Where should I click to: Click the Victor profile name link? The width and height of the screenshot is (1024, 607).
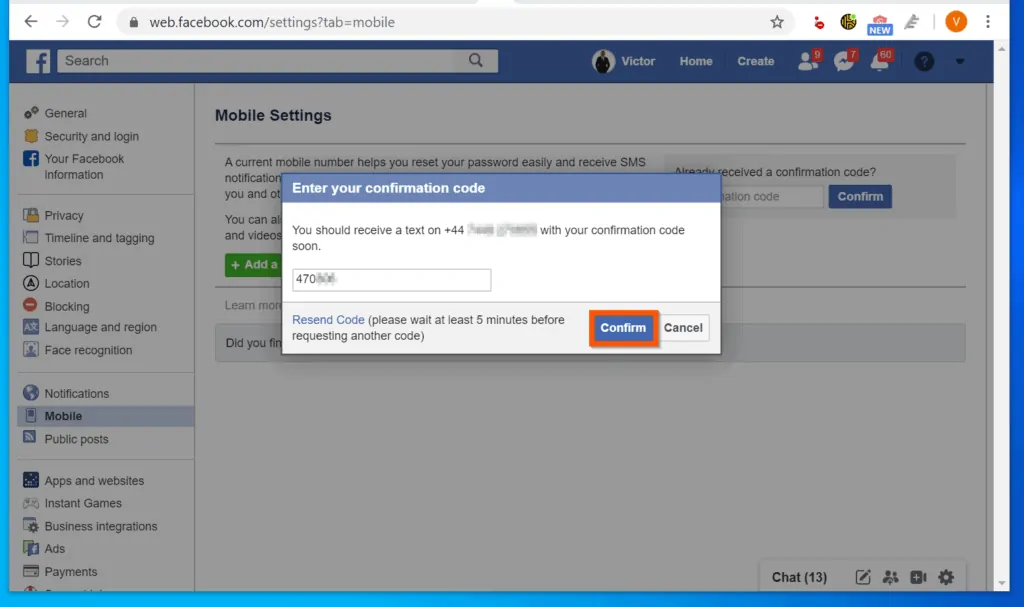(x=638, y=61)
